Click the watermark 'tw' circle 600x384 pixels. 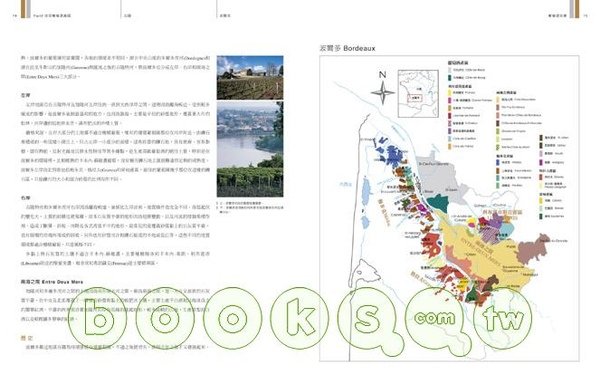[503, 318]
